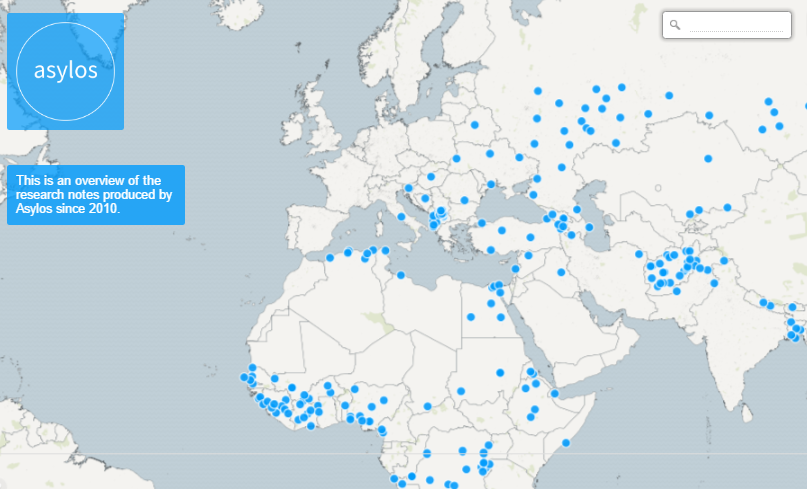Select the lone marker in western Egypt

click(470, 318)
